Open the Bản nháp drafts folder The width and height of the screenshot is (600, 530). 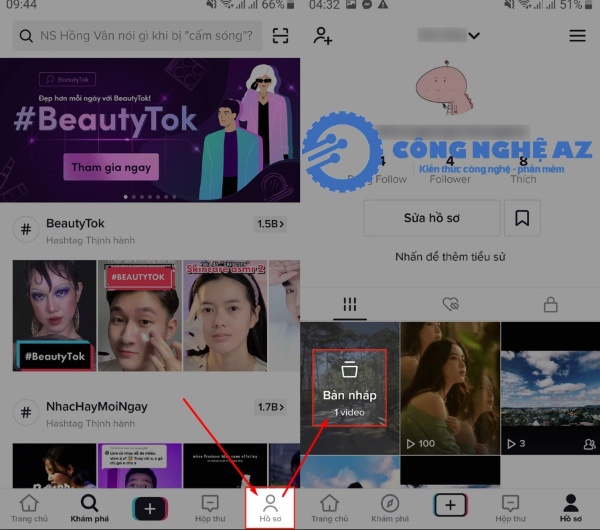click(x=349, y=388)
